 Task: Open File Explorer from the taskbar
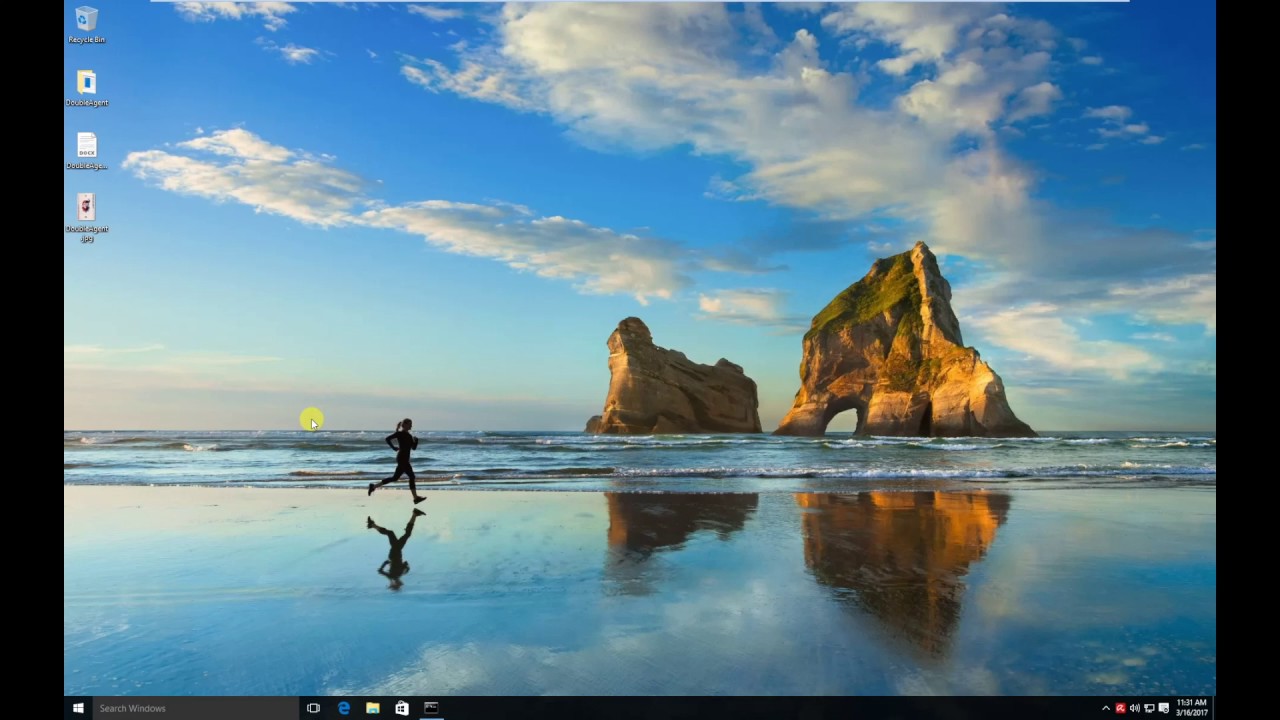point(372,708)
